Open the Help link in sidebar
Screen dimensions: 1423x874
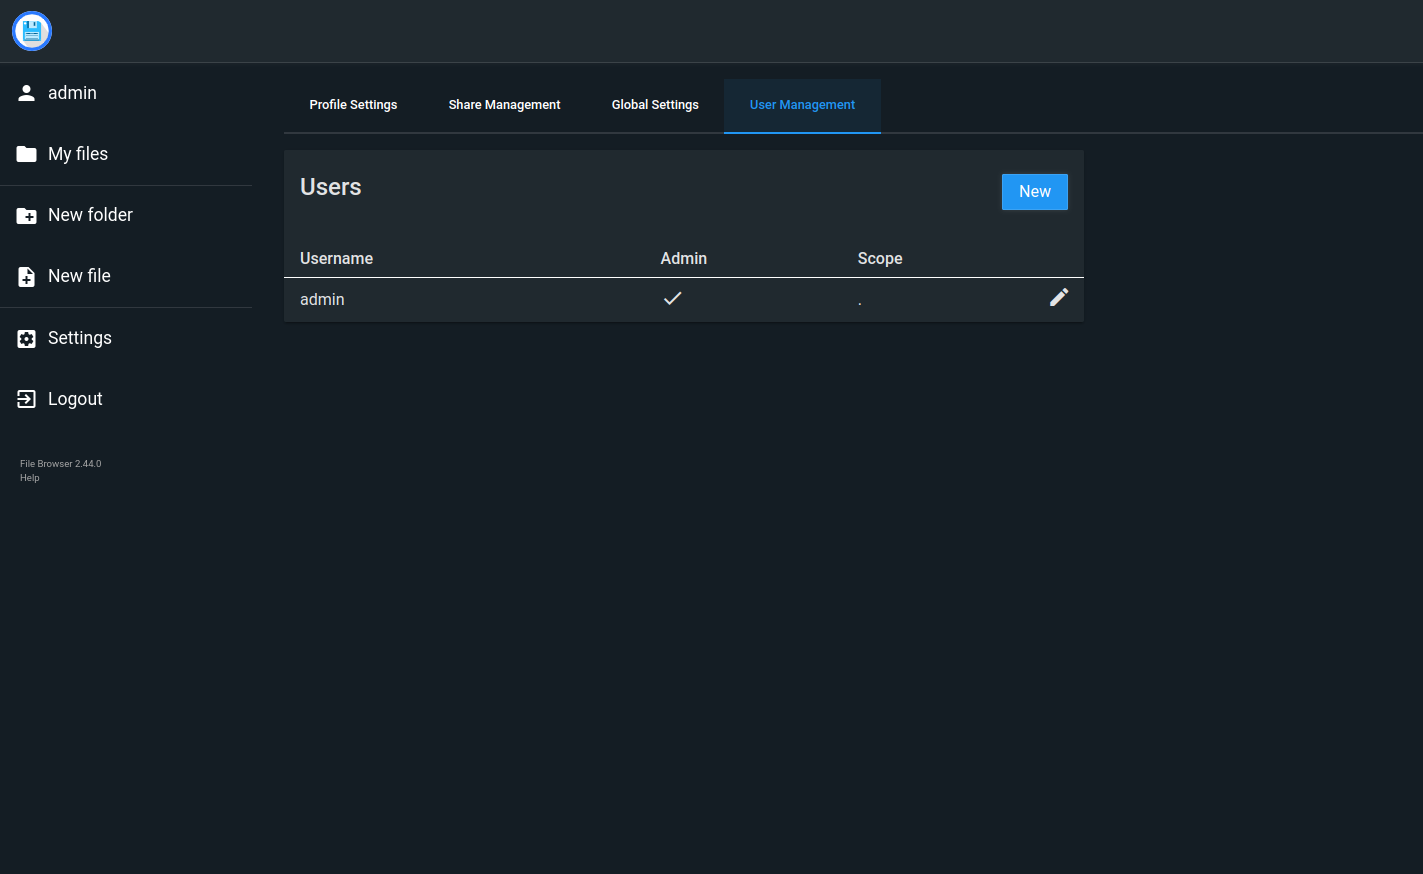(x=30, y=478)
